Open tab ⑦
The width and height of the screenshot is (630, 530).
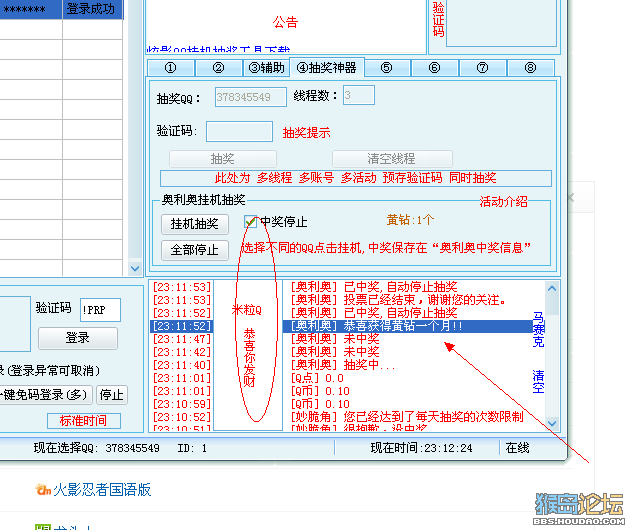[483, 68]
